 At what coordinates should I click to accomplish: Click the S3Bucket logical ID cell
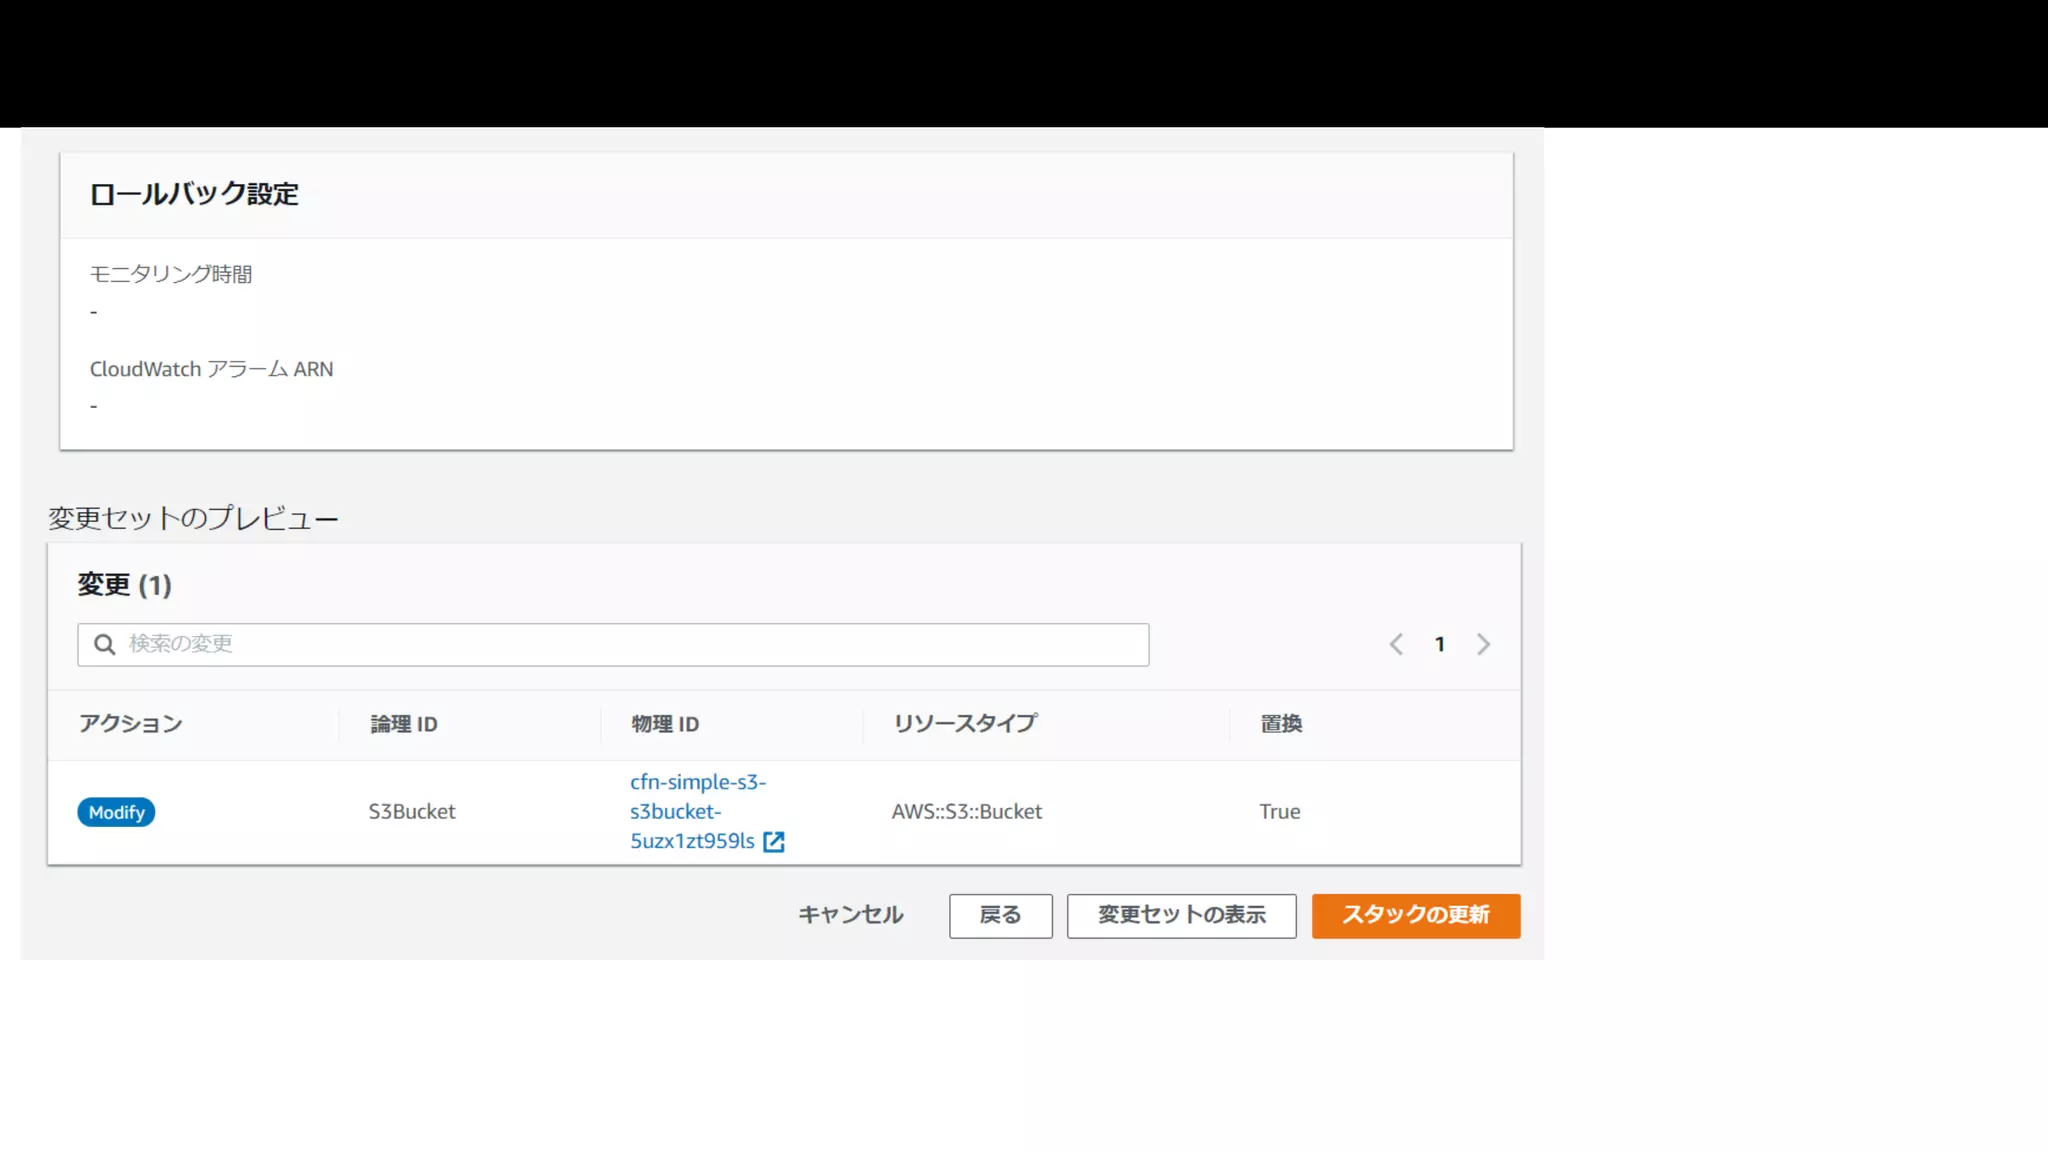(412, 812)
